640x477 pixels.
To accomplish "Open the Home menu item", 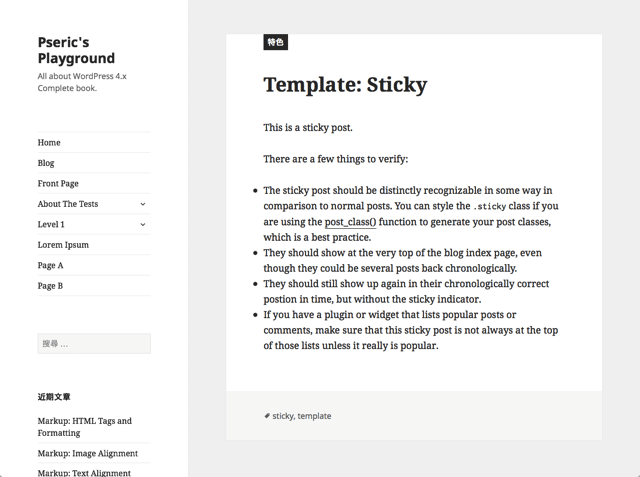I will click(49, 142).
